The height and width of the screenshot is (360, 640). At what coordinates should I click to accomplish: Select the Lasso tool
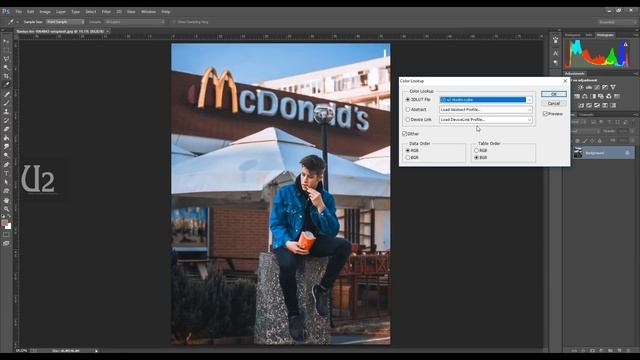click(6, 58)
